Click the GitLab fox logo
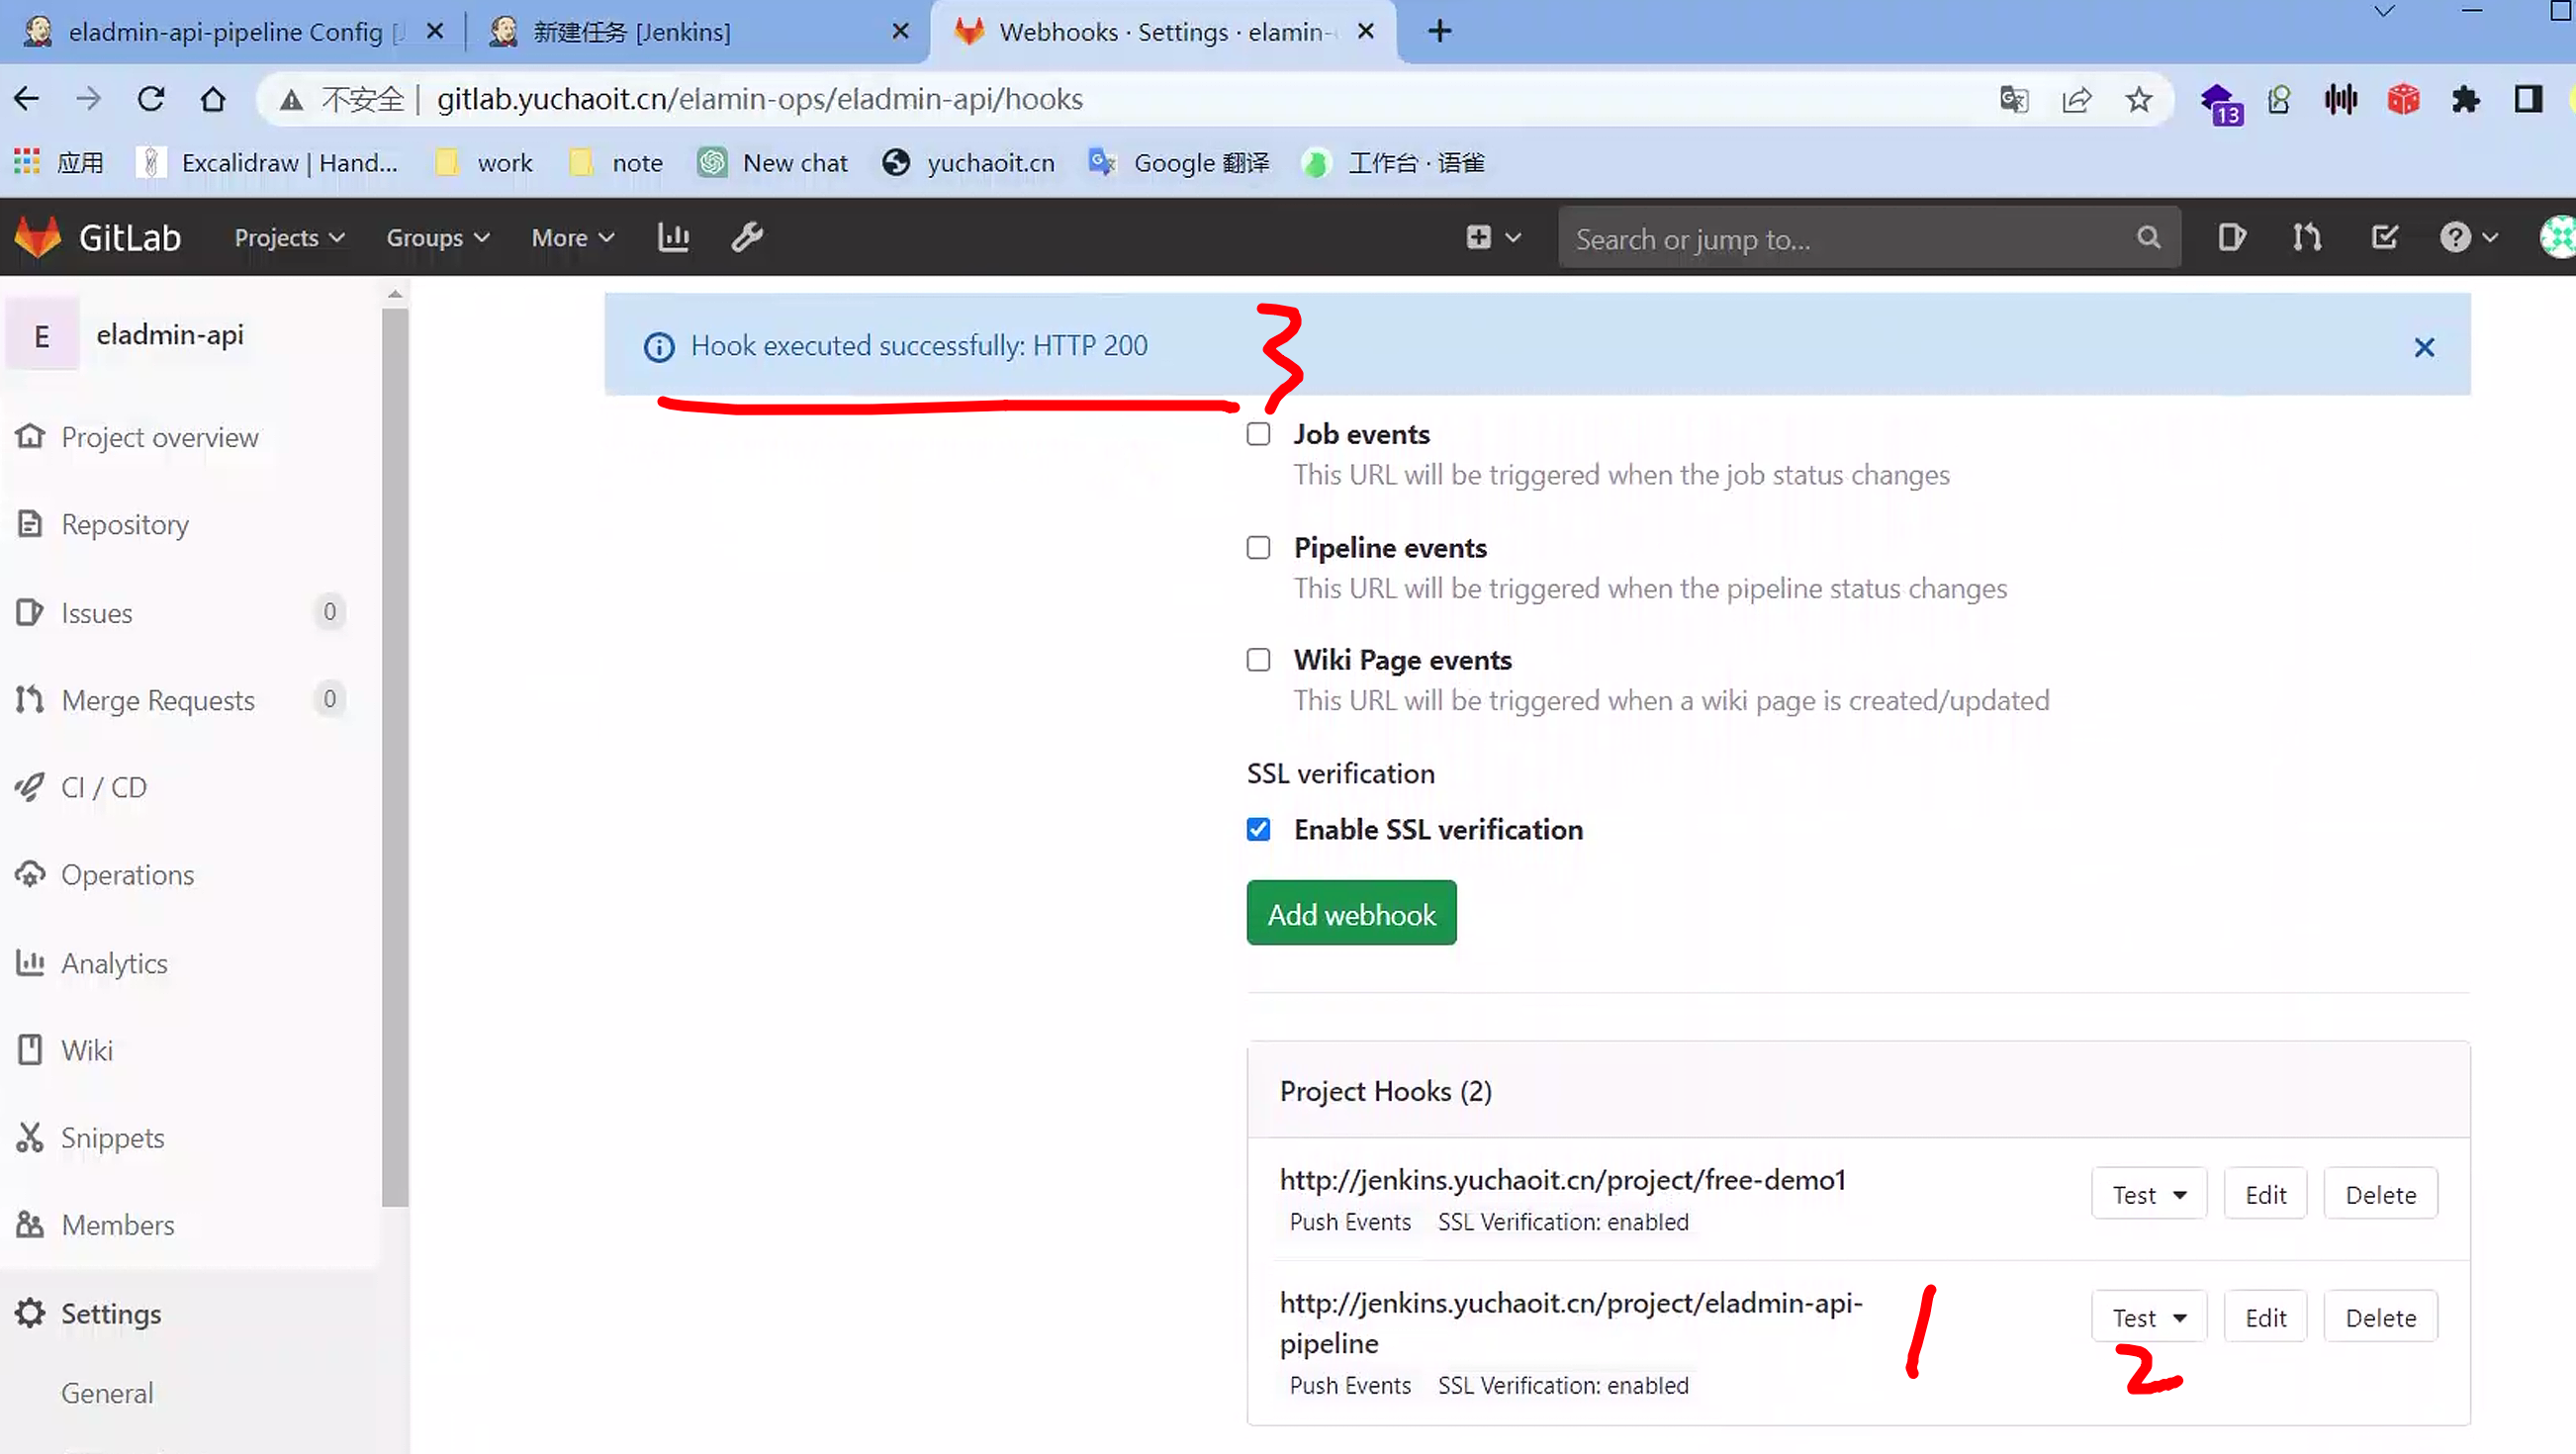The image size is (2576, 1454). coord(38,237)
